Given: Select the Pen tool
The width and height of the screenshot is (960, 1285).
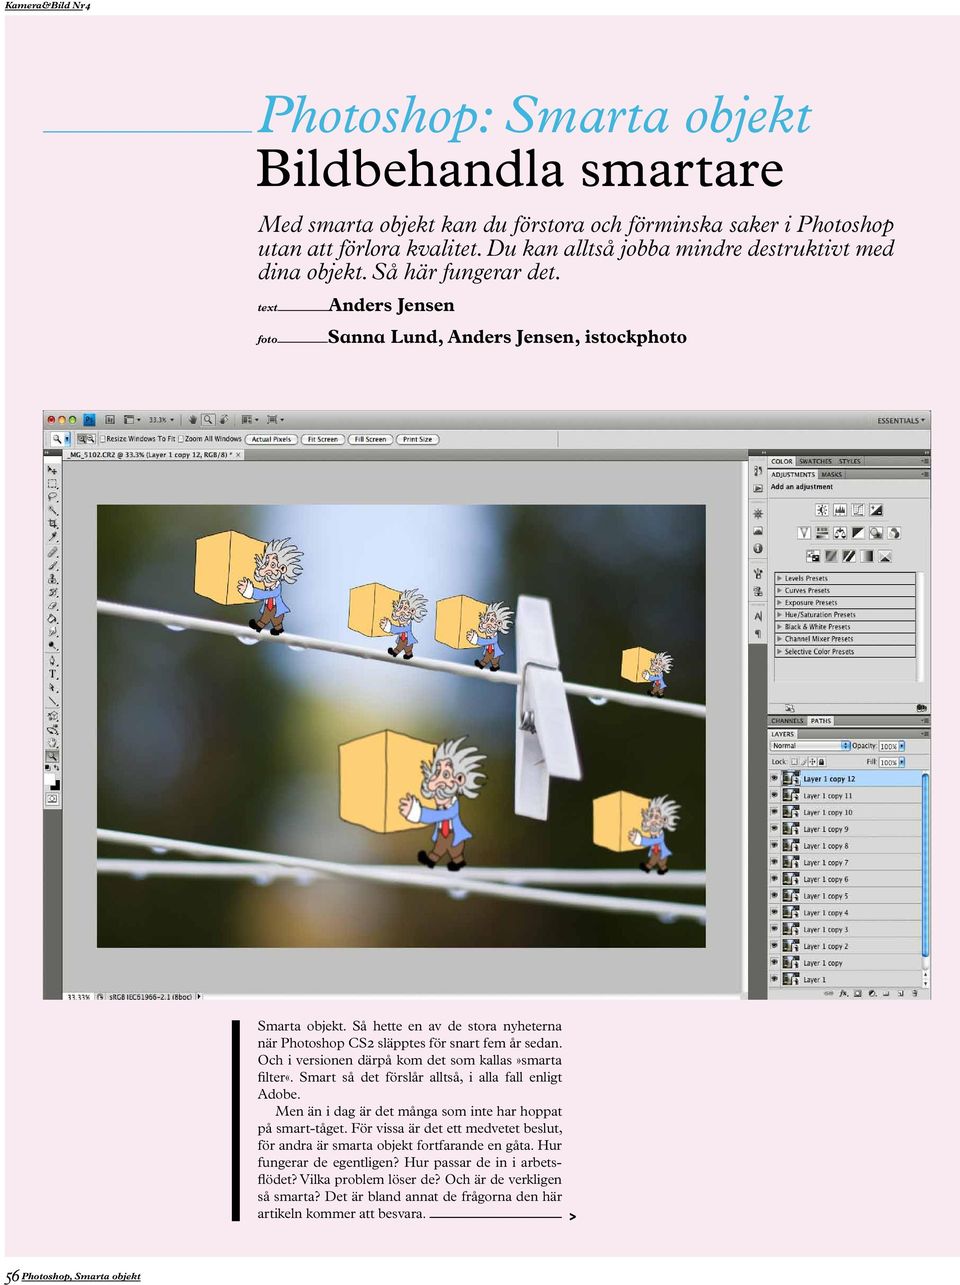Looking at the screenshot, I should [x=52, y=660].
